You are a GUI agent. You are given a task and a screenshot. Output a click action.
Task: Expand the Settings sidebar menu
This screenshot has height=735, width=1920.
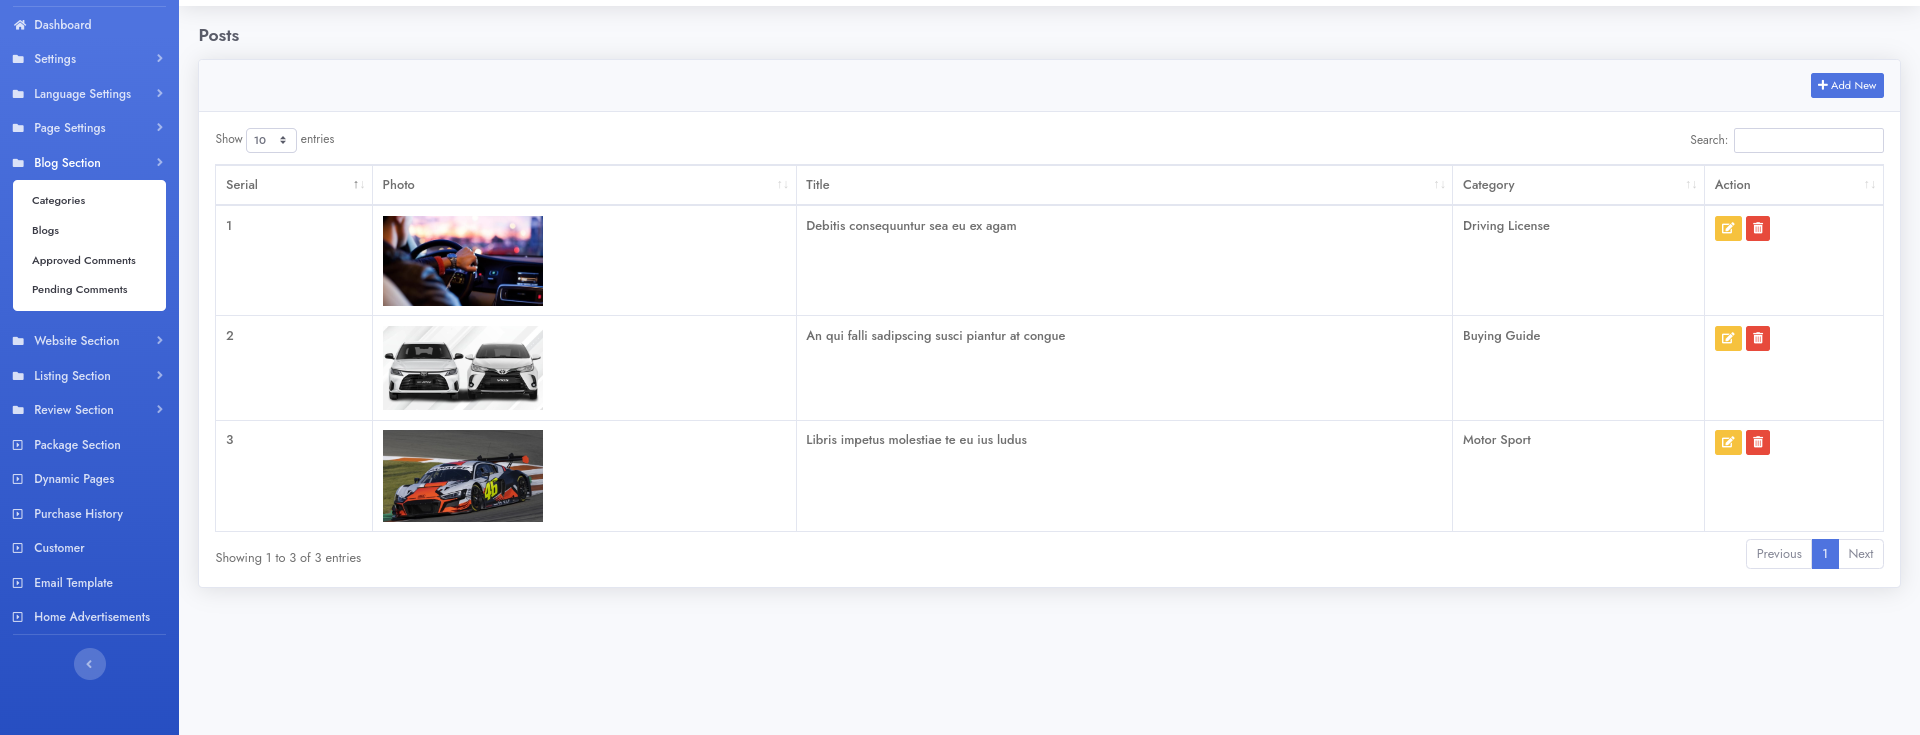tap(88, 59)
